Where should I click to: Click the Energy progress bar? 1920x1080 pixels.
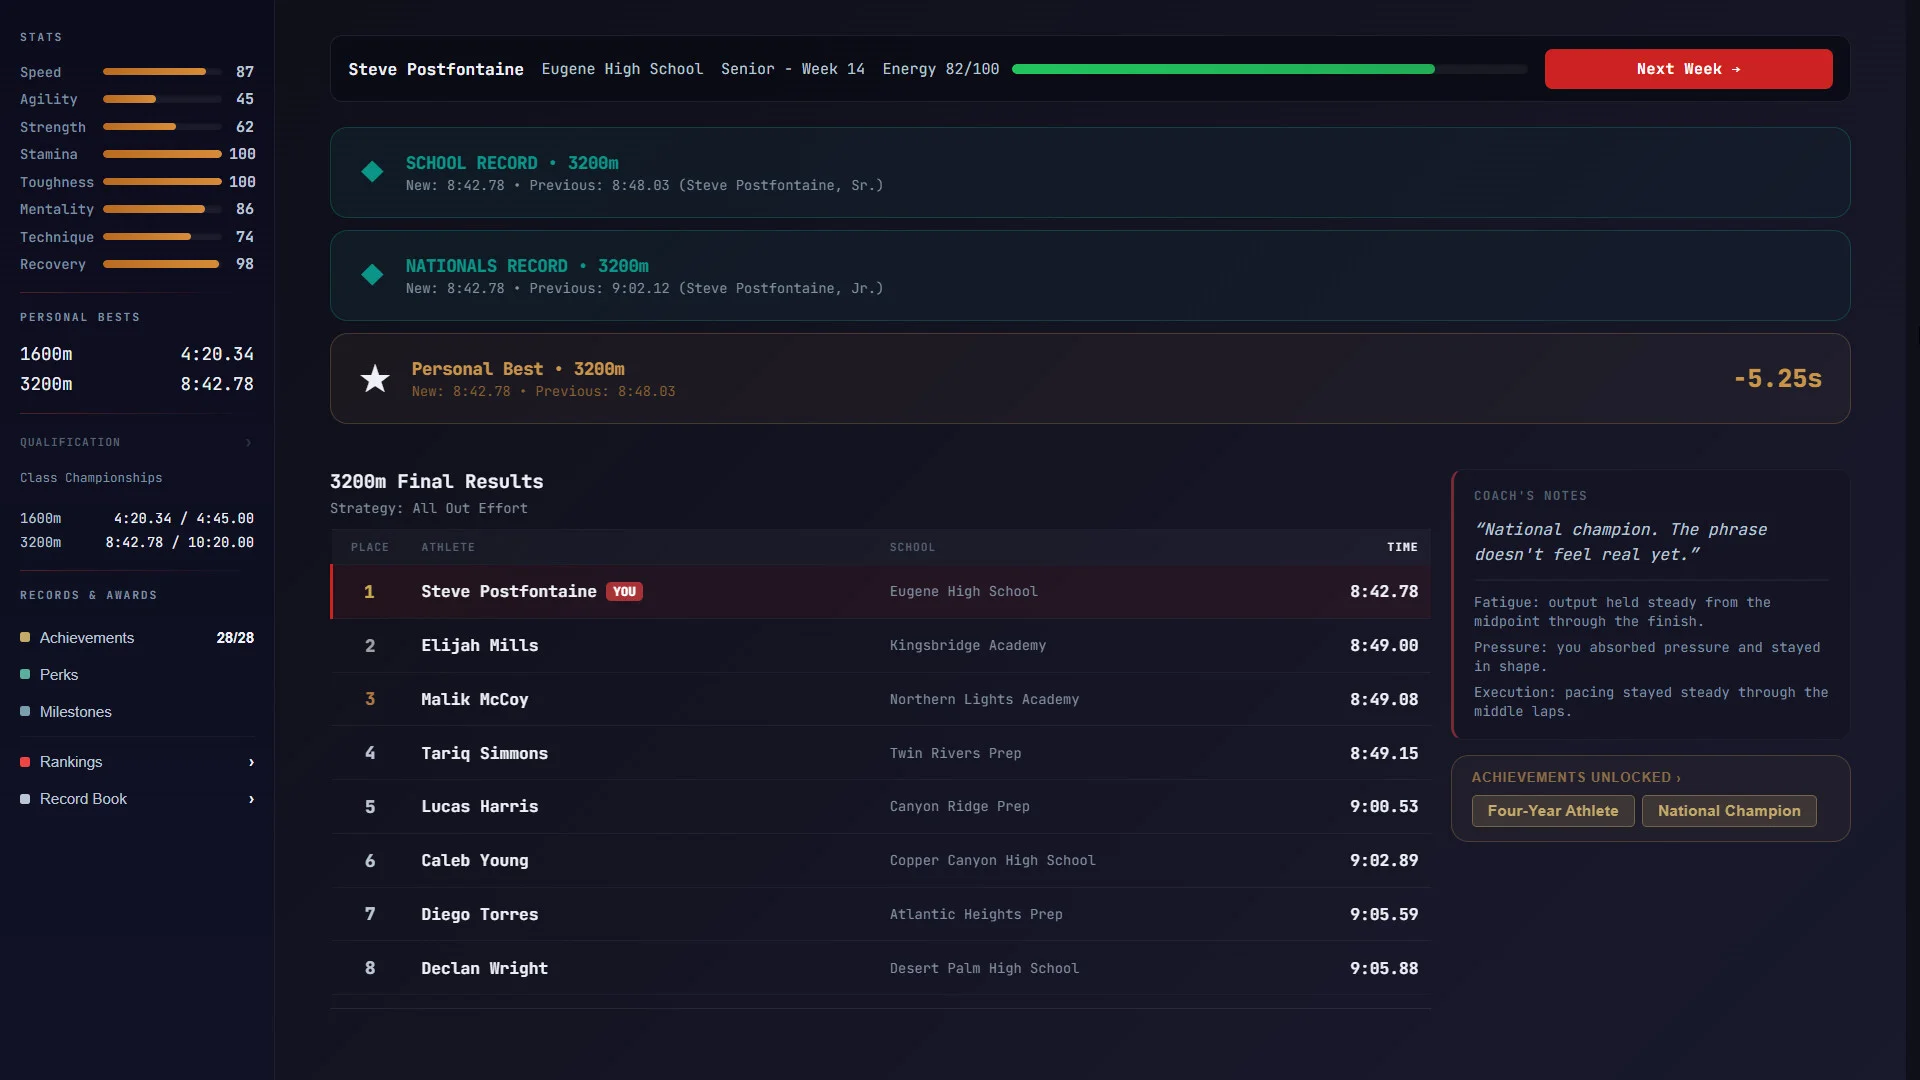pyautogui.click(x=1269, y=69)
